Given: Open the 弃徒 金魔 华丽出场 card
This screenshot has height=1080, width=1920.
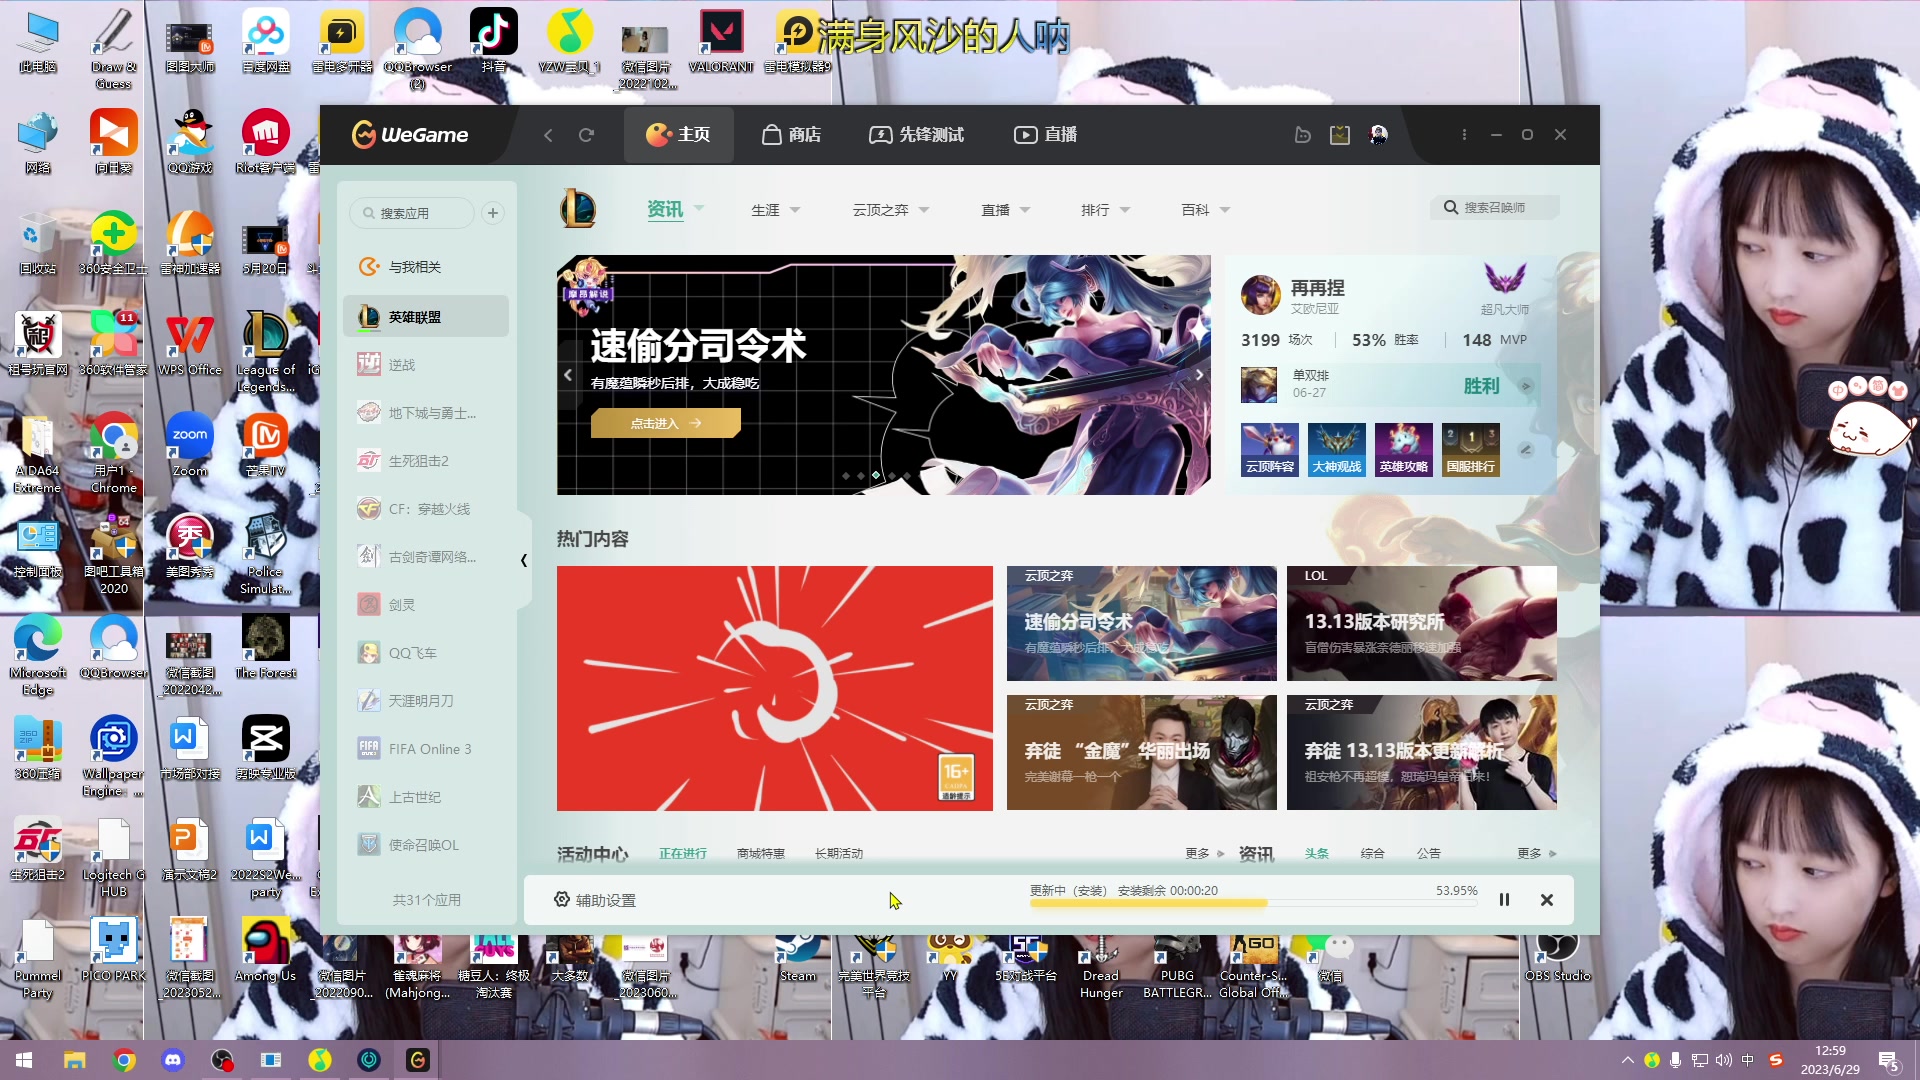Looking at the screenshot, I should coord(1141,752).
